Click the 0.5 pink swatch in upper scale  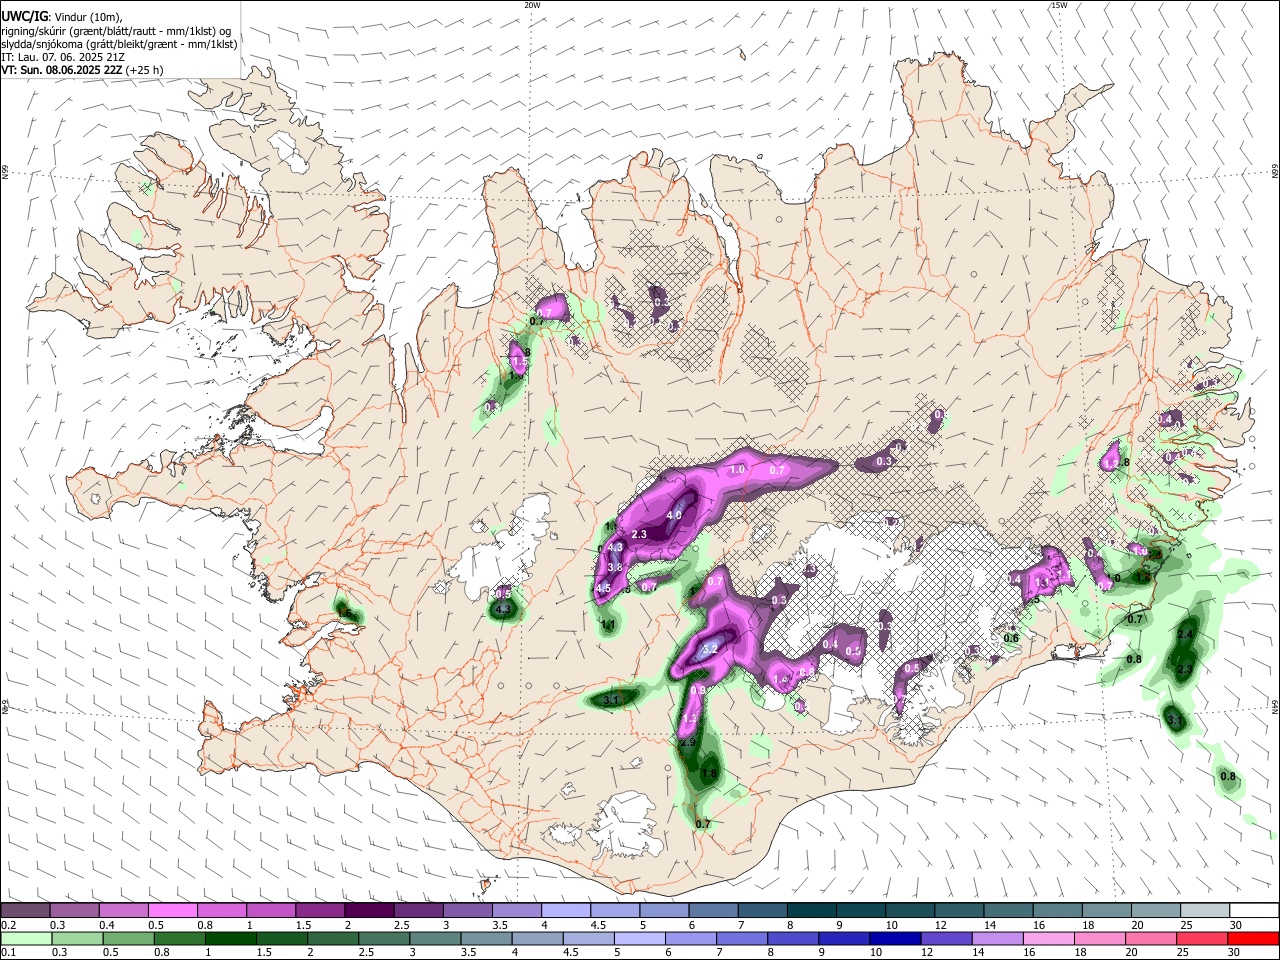click(x=172, y=910)
